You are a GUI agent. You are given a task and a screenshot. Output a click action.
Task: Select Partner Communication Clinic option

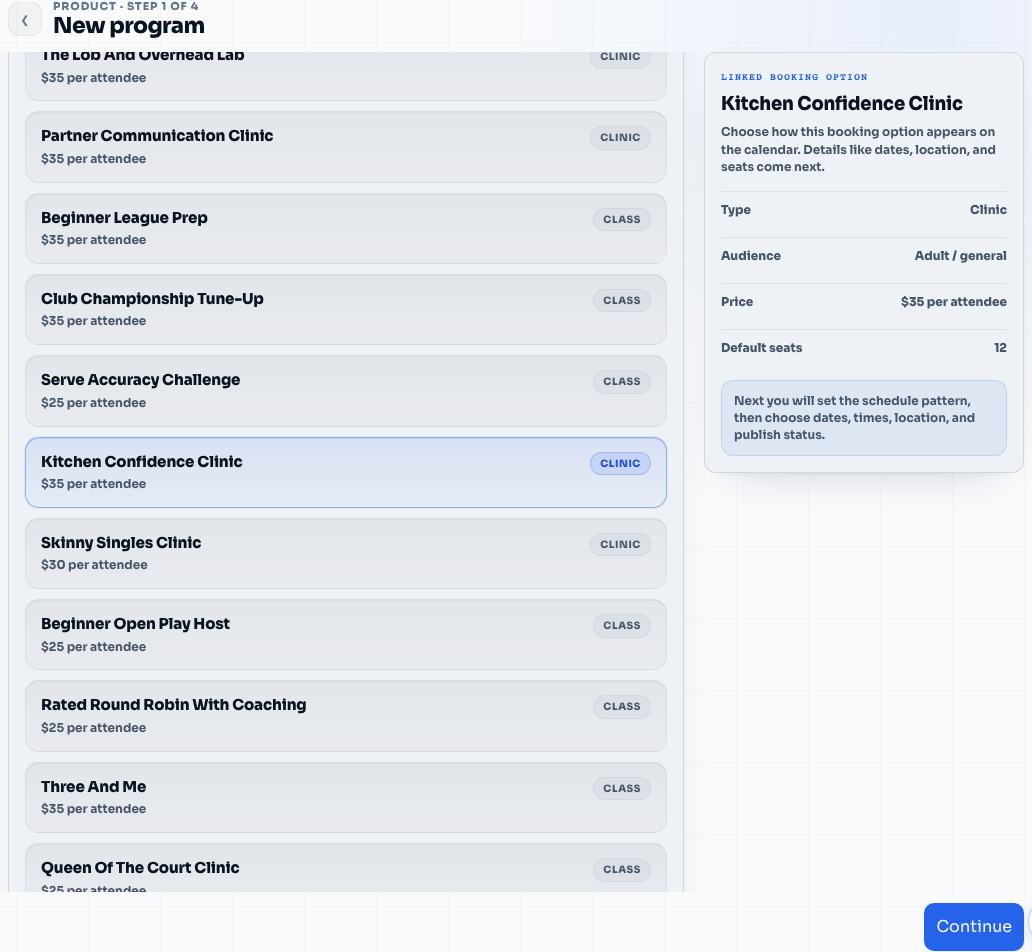click(346, 147)
